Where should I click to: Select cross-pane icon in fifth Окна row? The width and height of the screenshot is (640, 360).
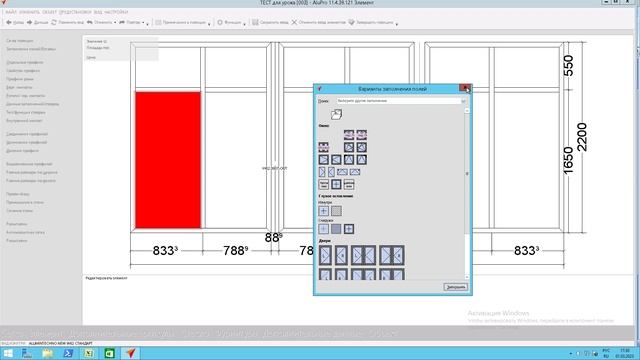click(336, 184)
